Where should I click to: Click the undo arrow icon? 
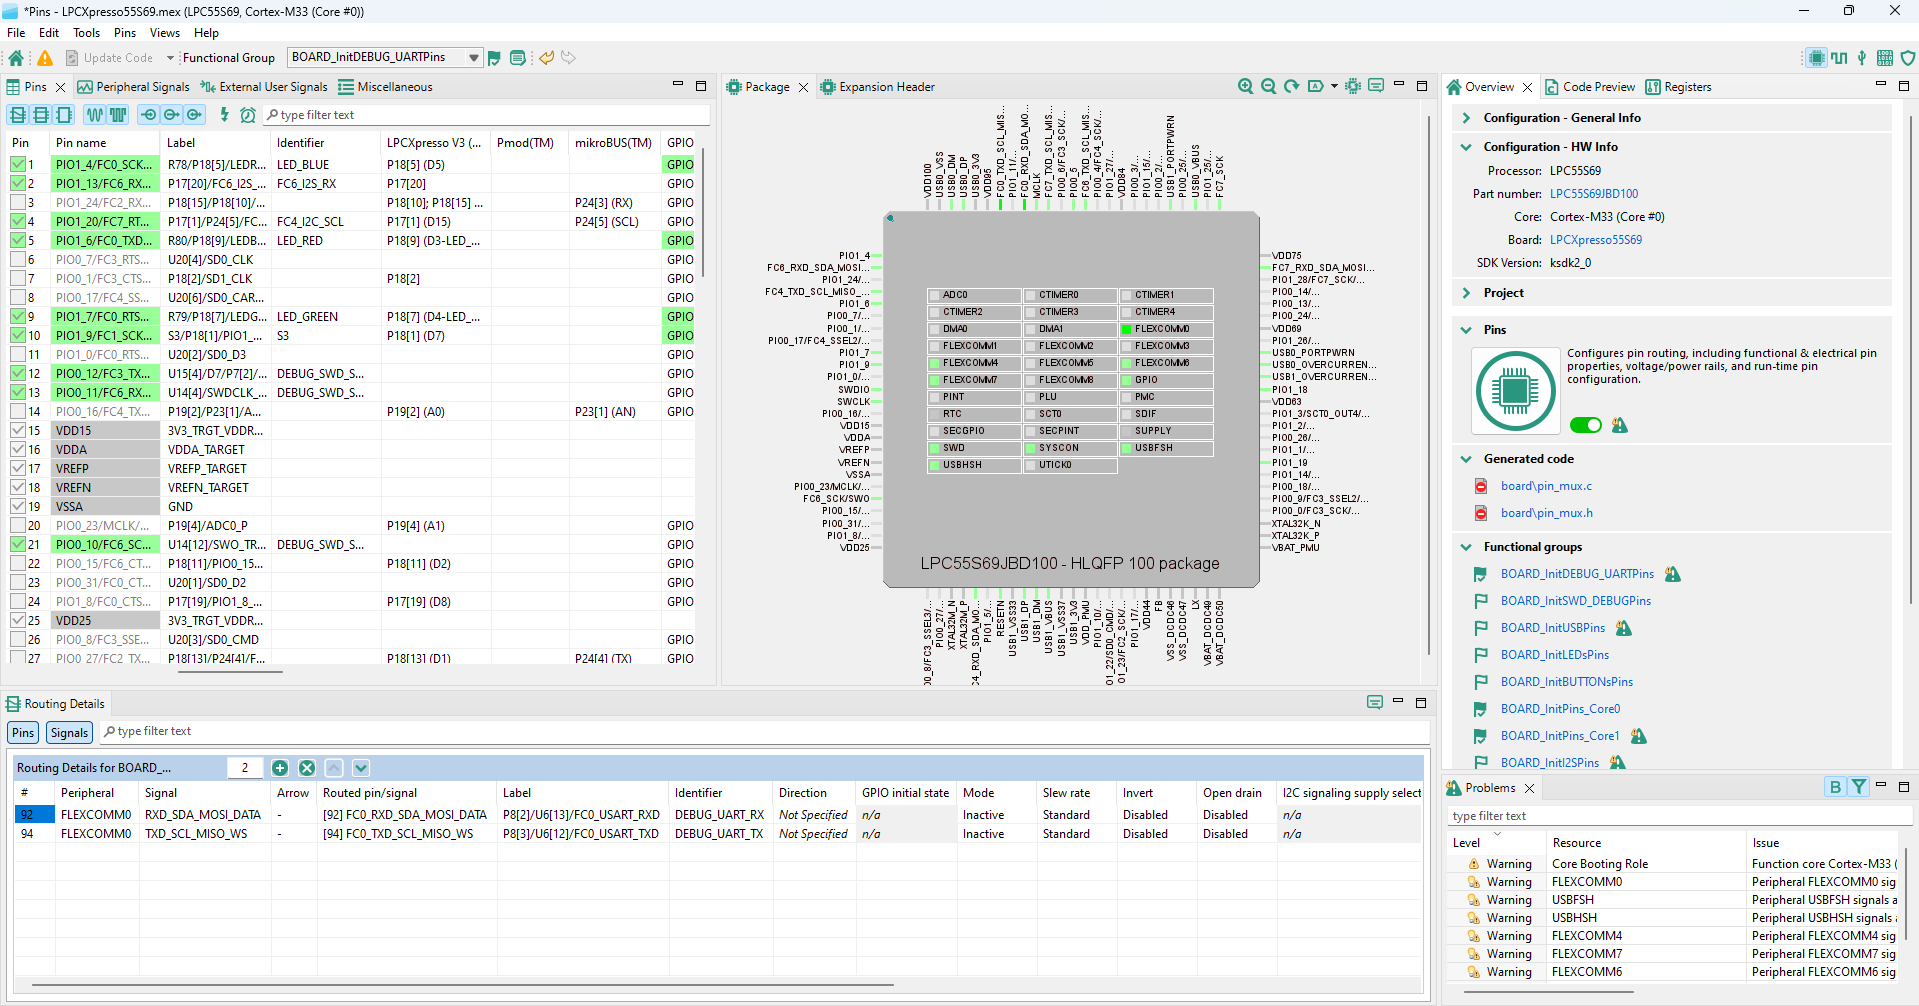point(546,58)
